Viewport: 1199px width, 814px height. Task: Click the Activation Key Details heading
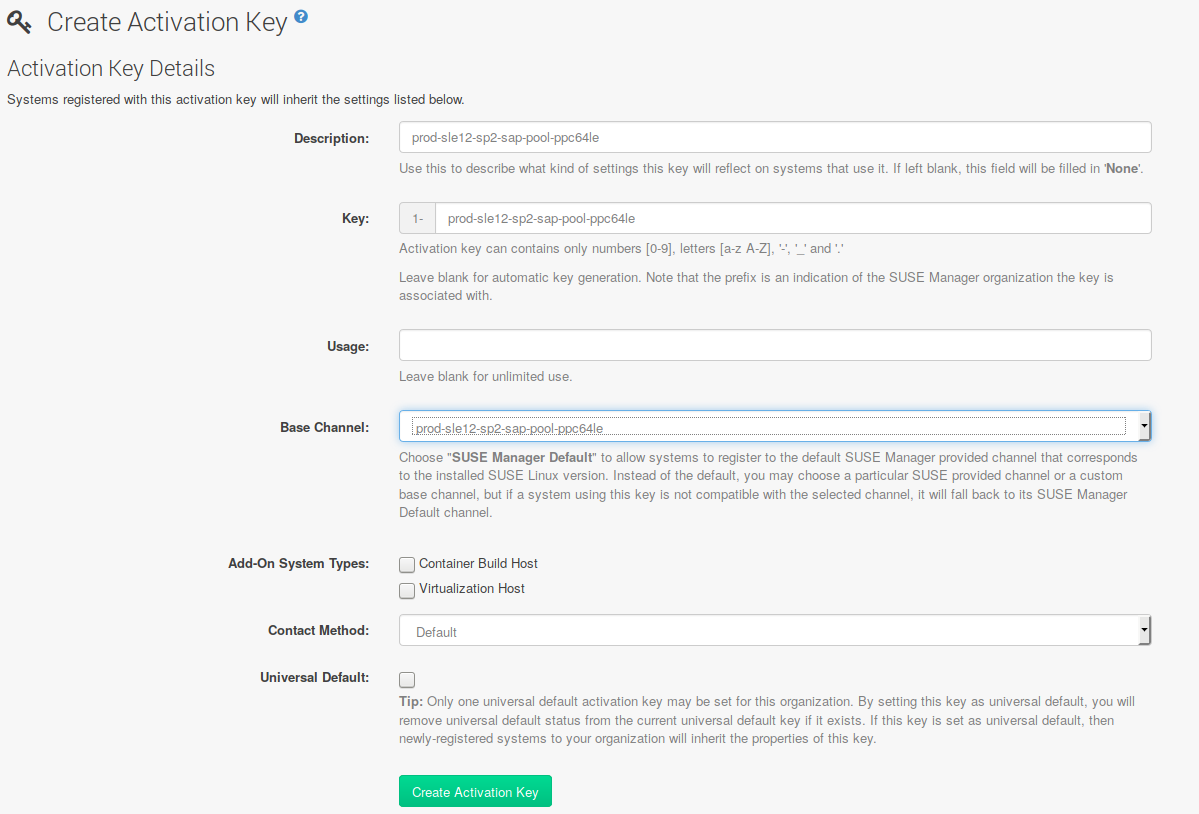coord(110,68)
